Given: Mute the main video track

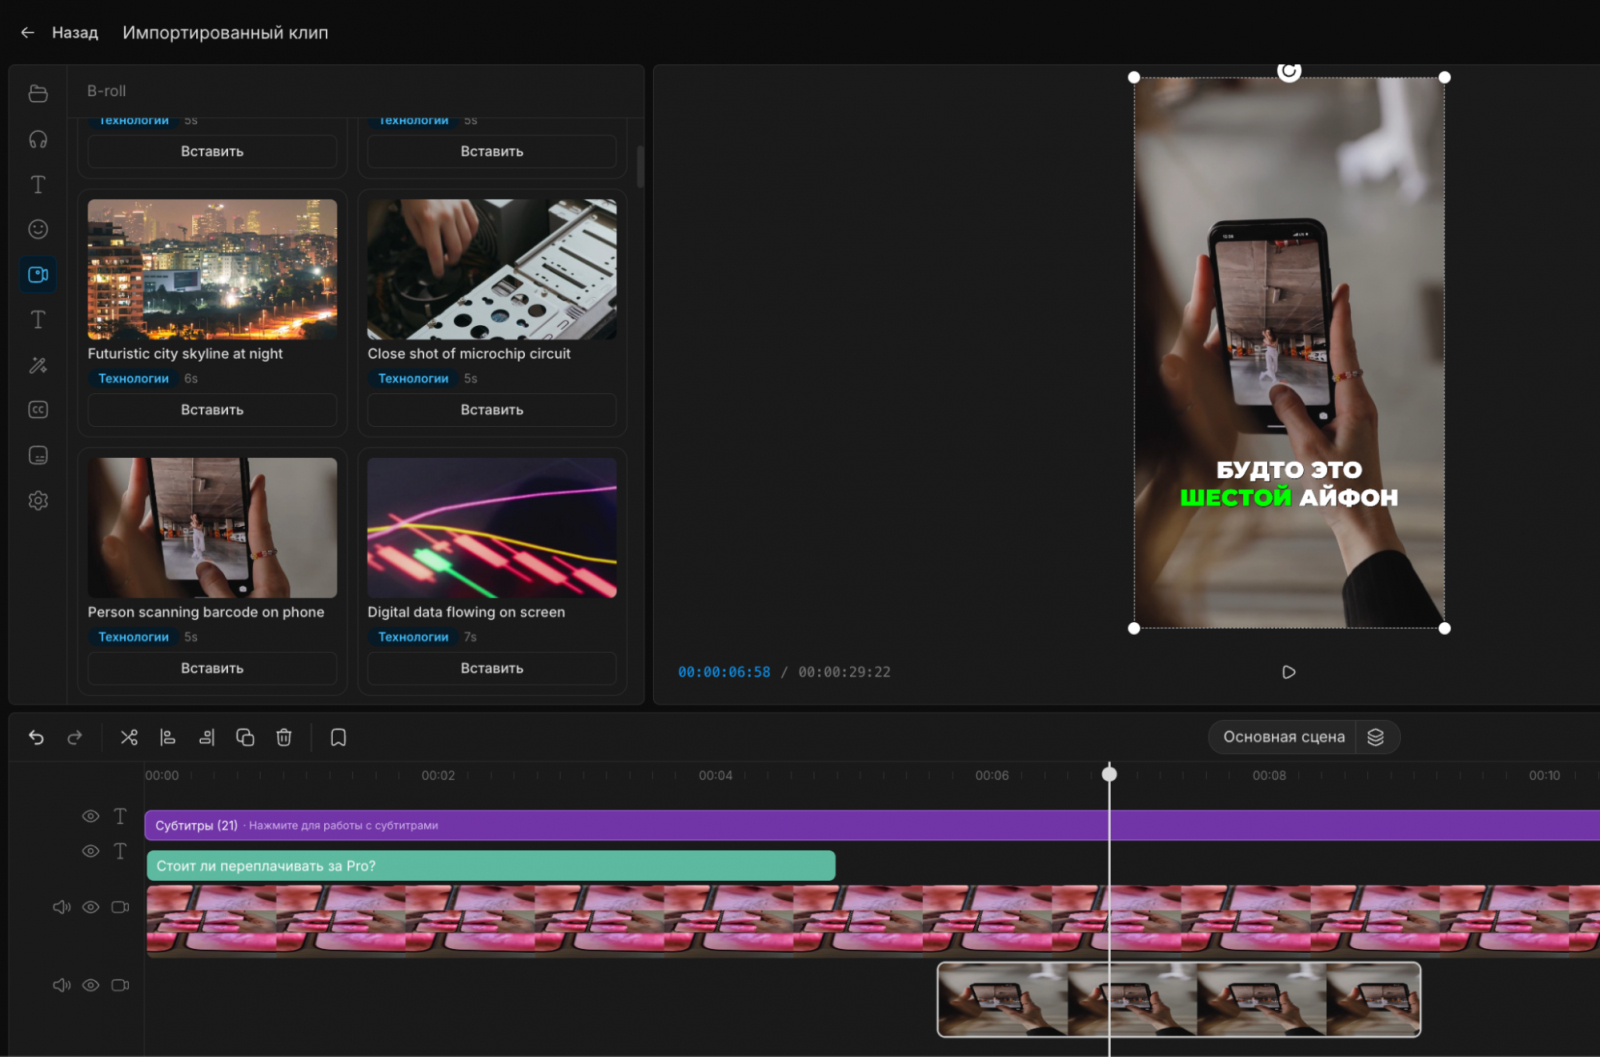Looking at the screenshot, I should coord(61,907).
